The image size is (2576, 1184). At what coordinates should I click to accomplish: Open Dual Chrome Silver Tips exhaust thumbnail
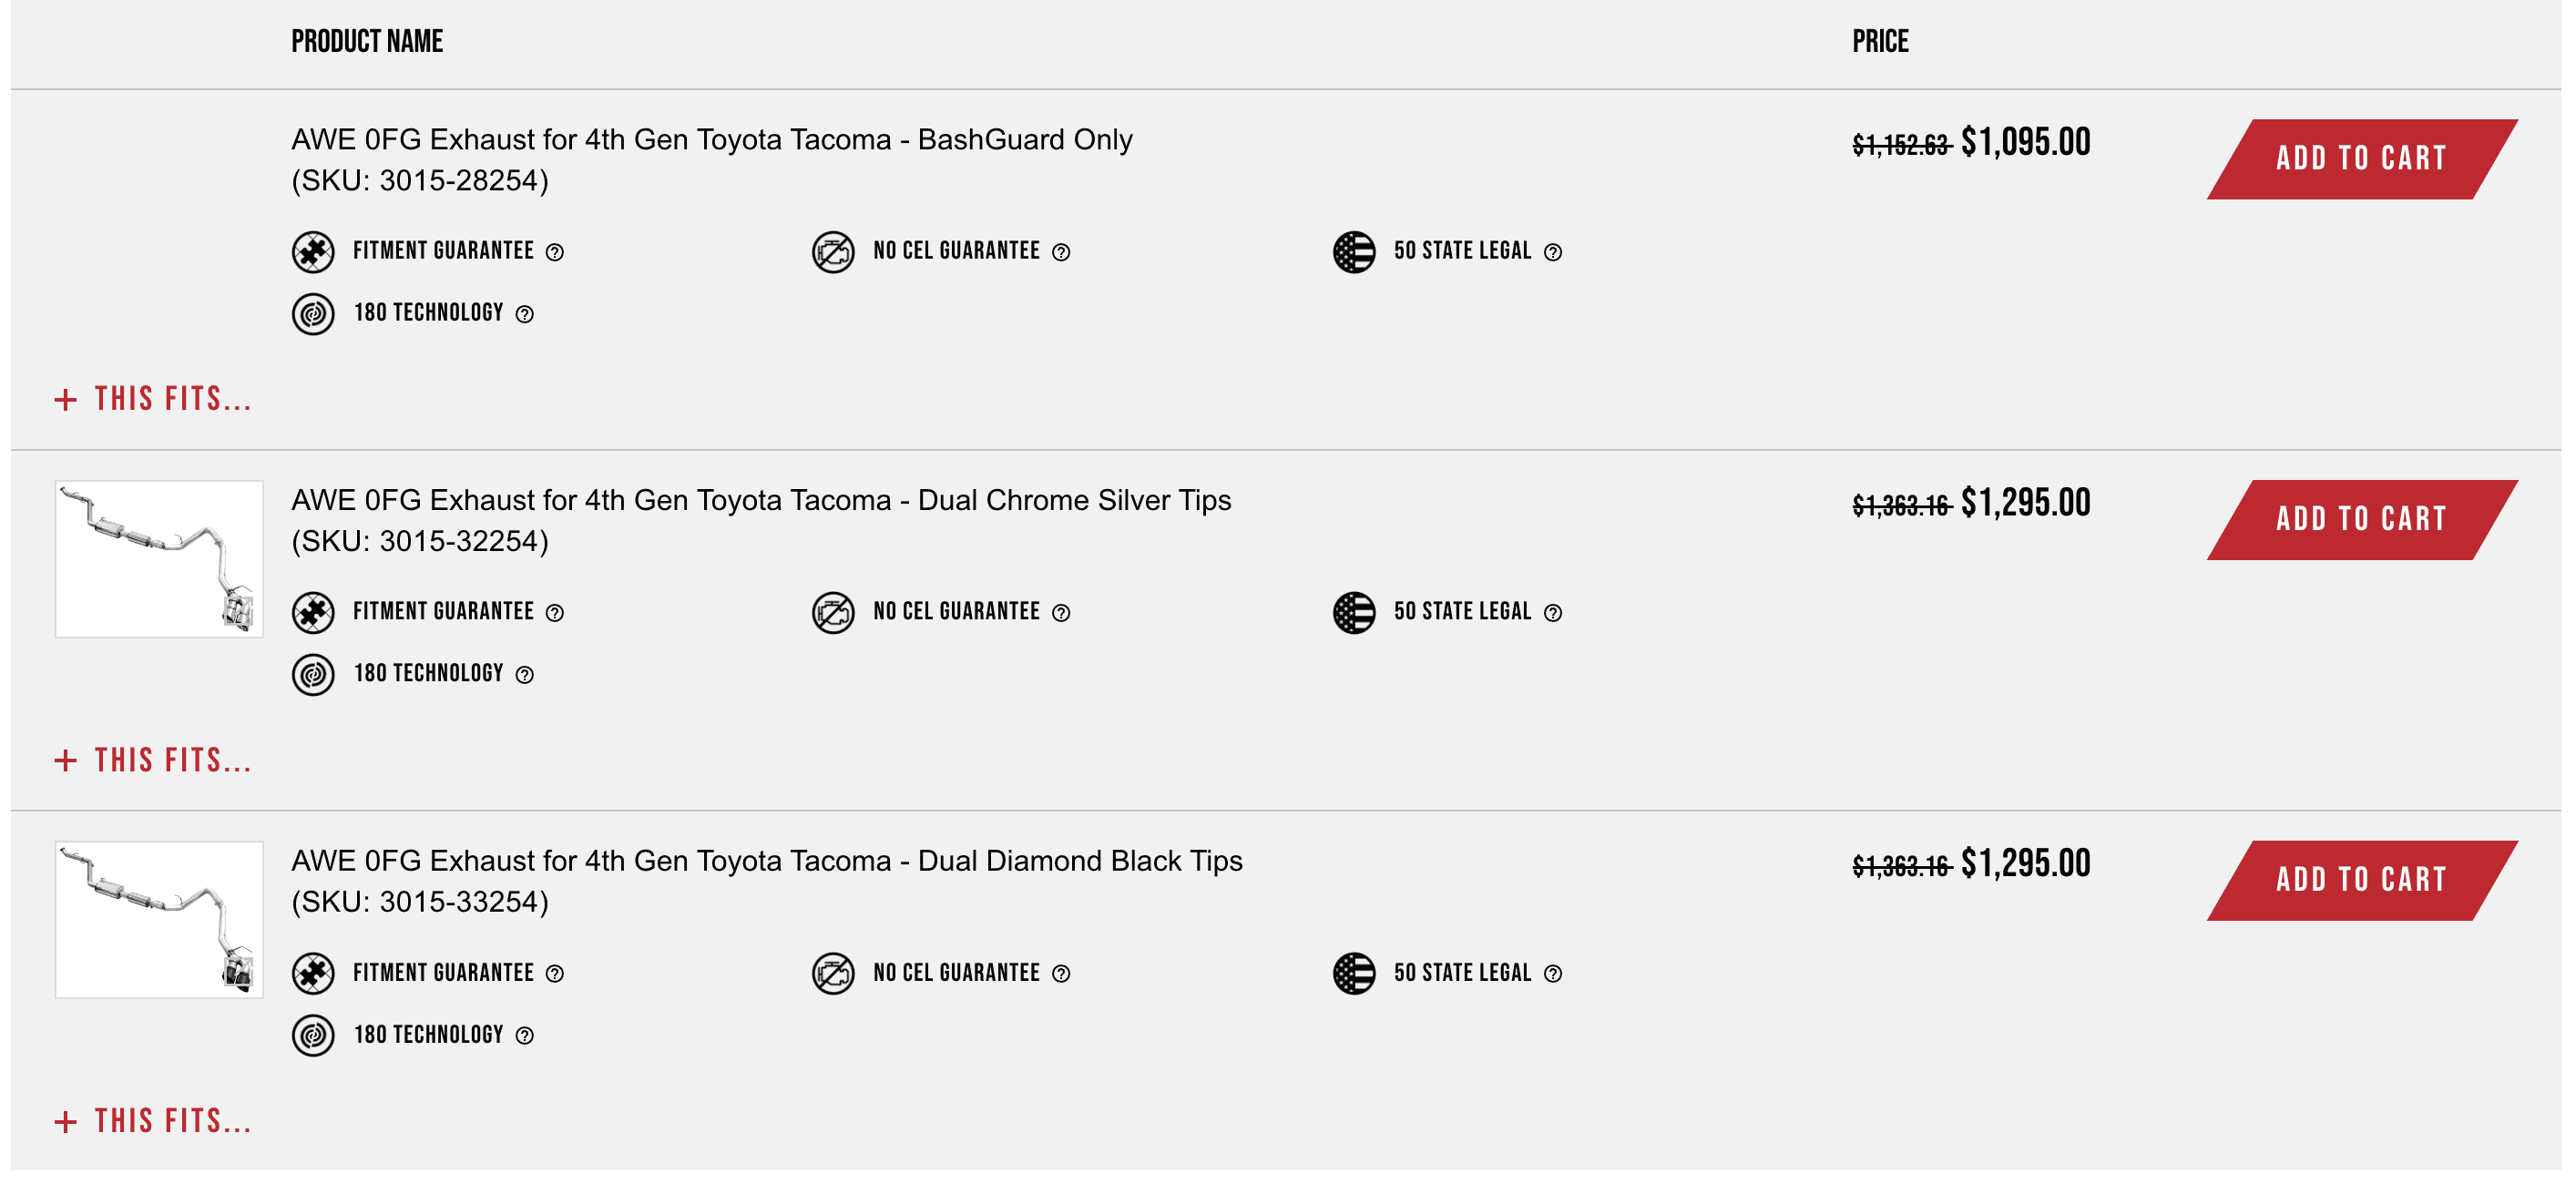[x=159, y=559]
